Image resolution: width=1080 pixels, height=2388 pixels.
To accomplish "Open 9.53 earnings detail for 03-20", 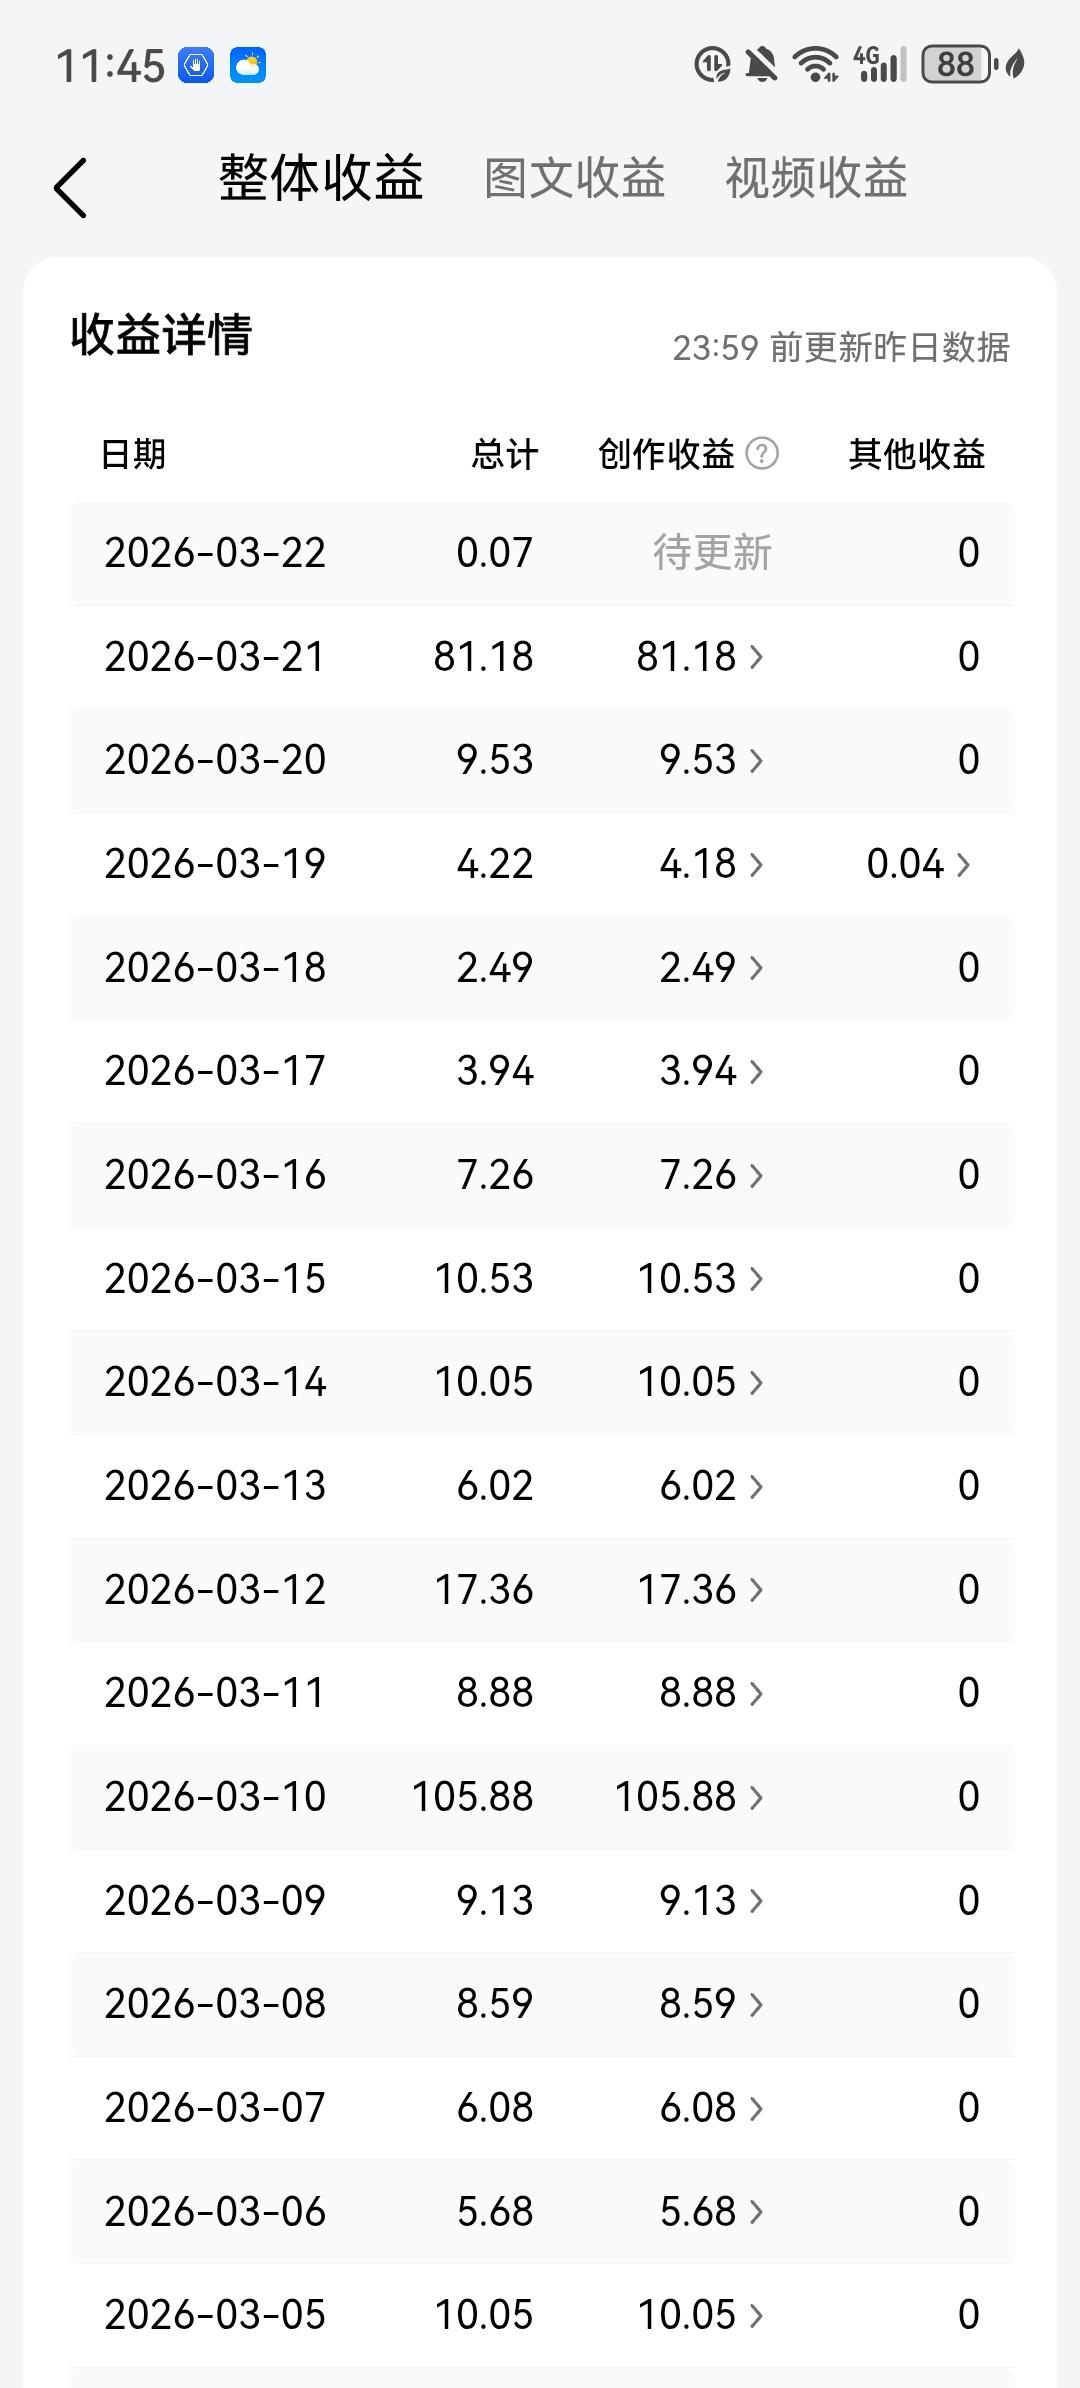I will pos(711,760).
